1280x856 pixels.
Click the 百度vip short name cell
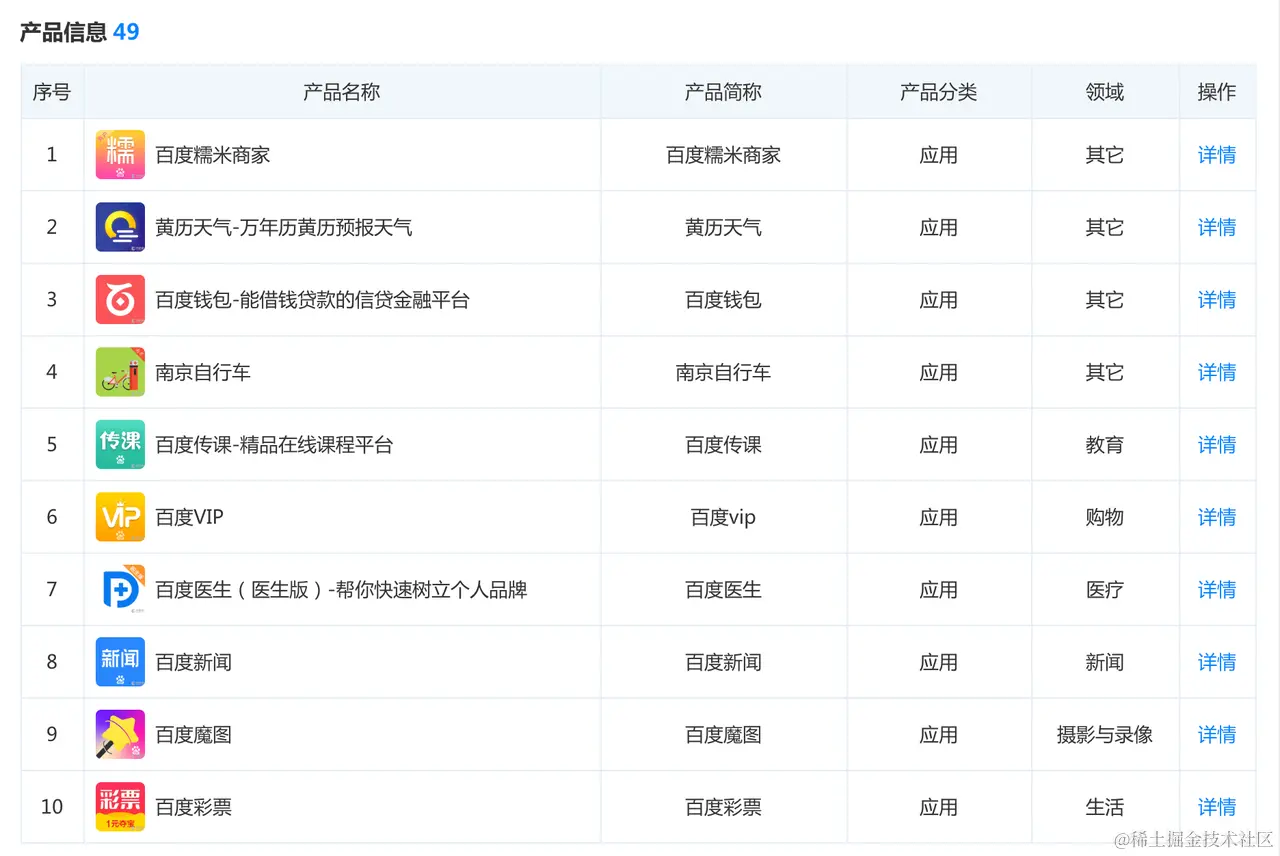click(723, 517)
